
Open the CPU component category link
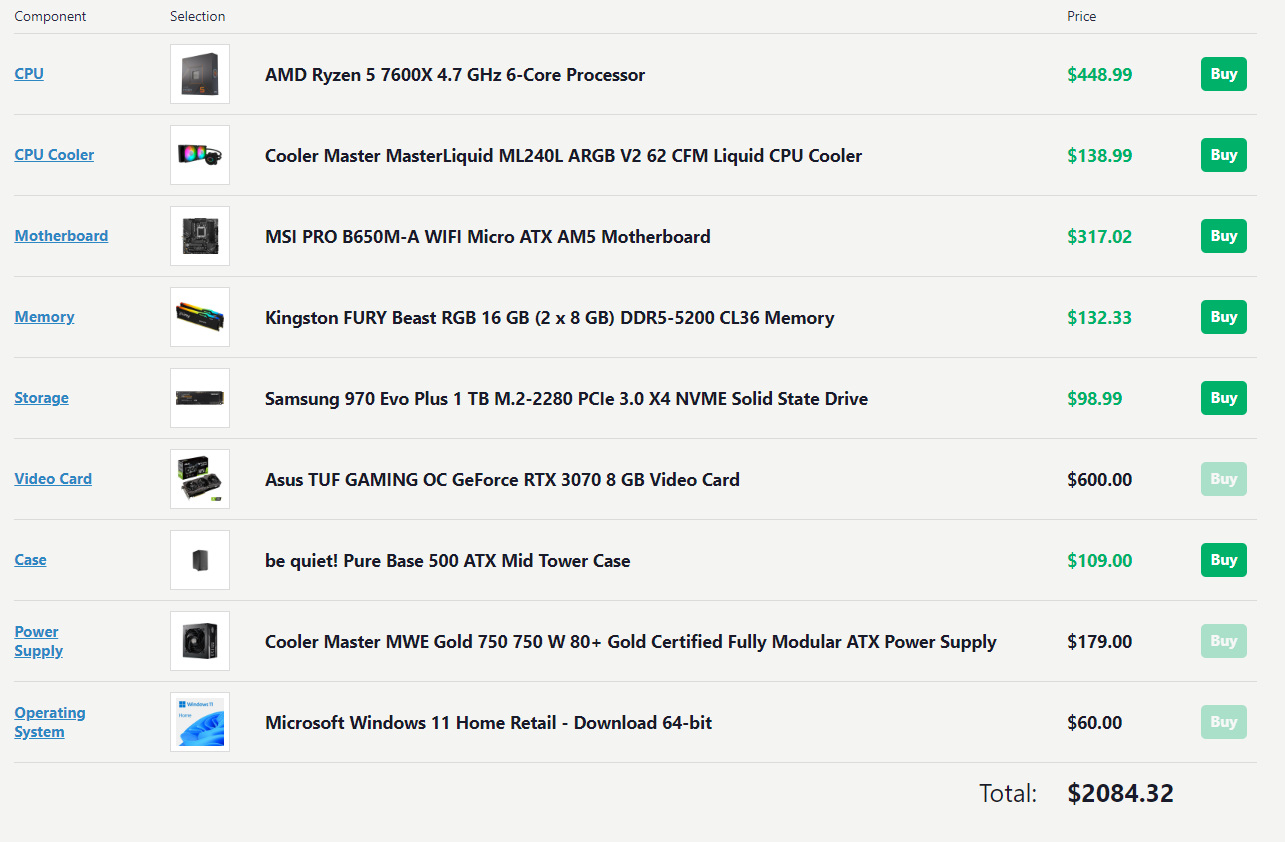point(29,74)
